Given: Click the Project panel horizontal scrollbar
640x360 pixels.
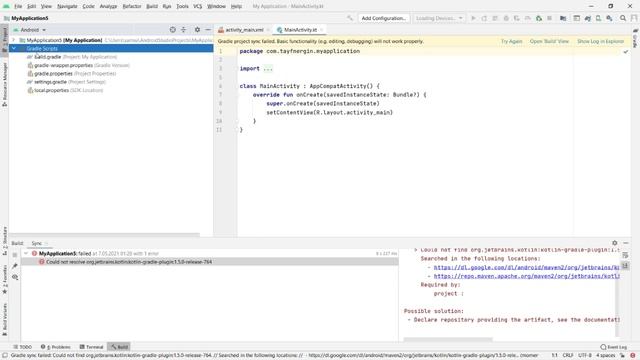Looking at the screenshot, I should tap(104, 235).
